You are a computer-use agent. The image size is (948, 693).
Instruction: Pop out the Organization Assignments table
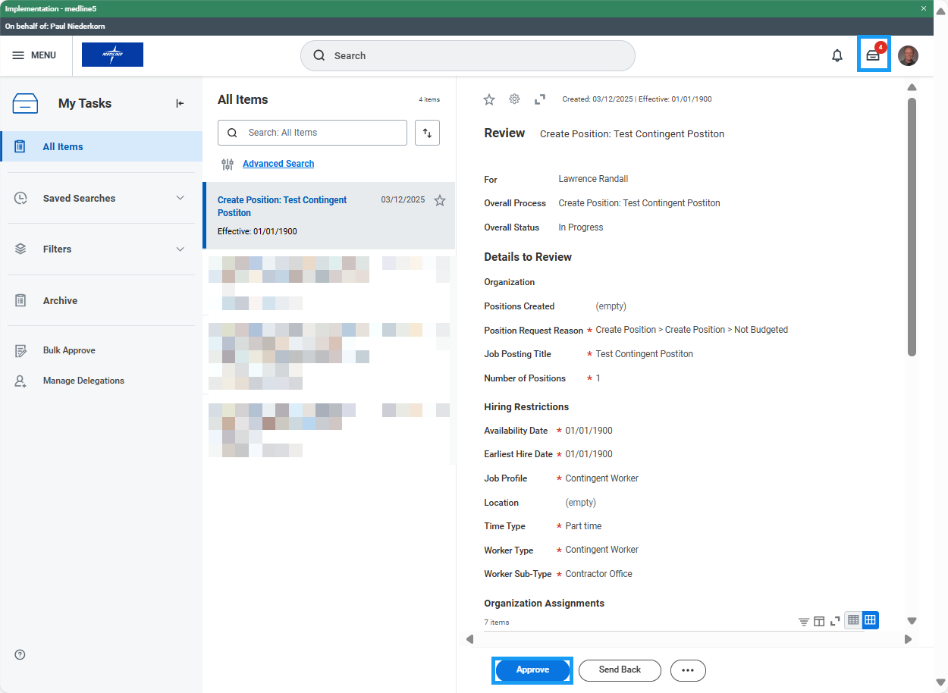(819, 620)
